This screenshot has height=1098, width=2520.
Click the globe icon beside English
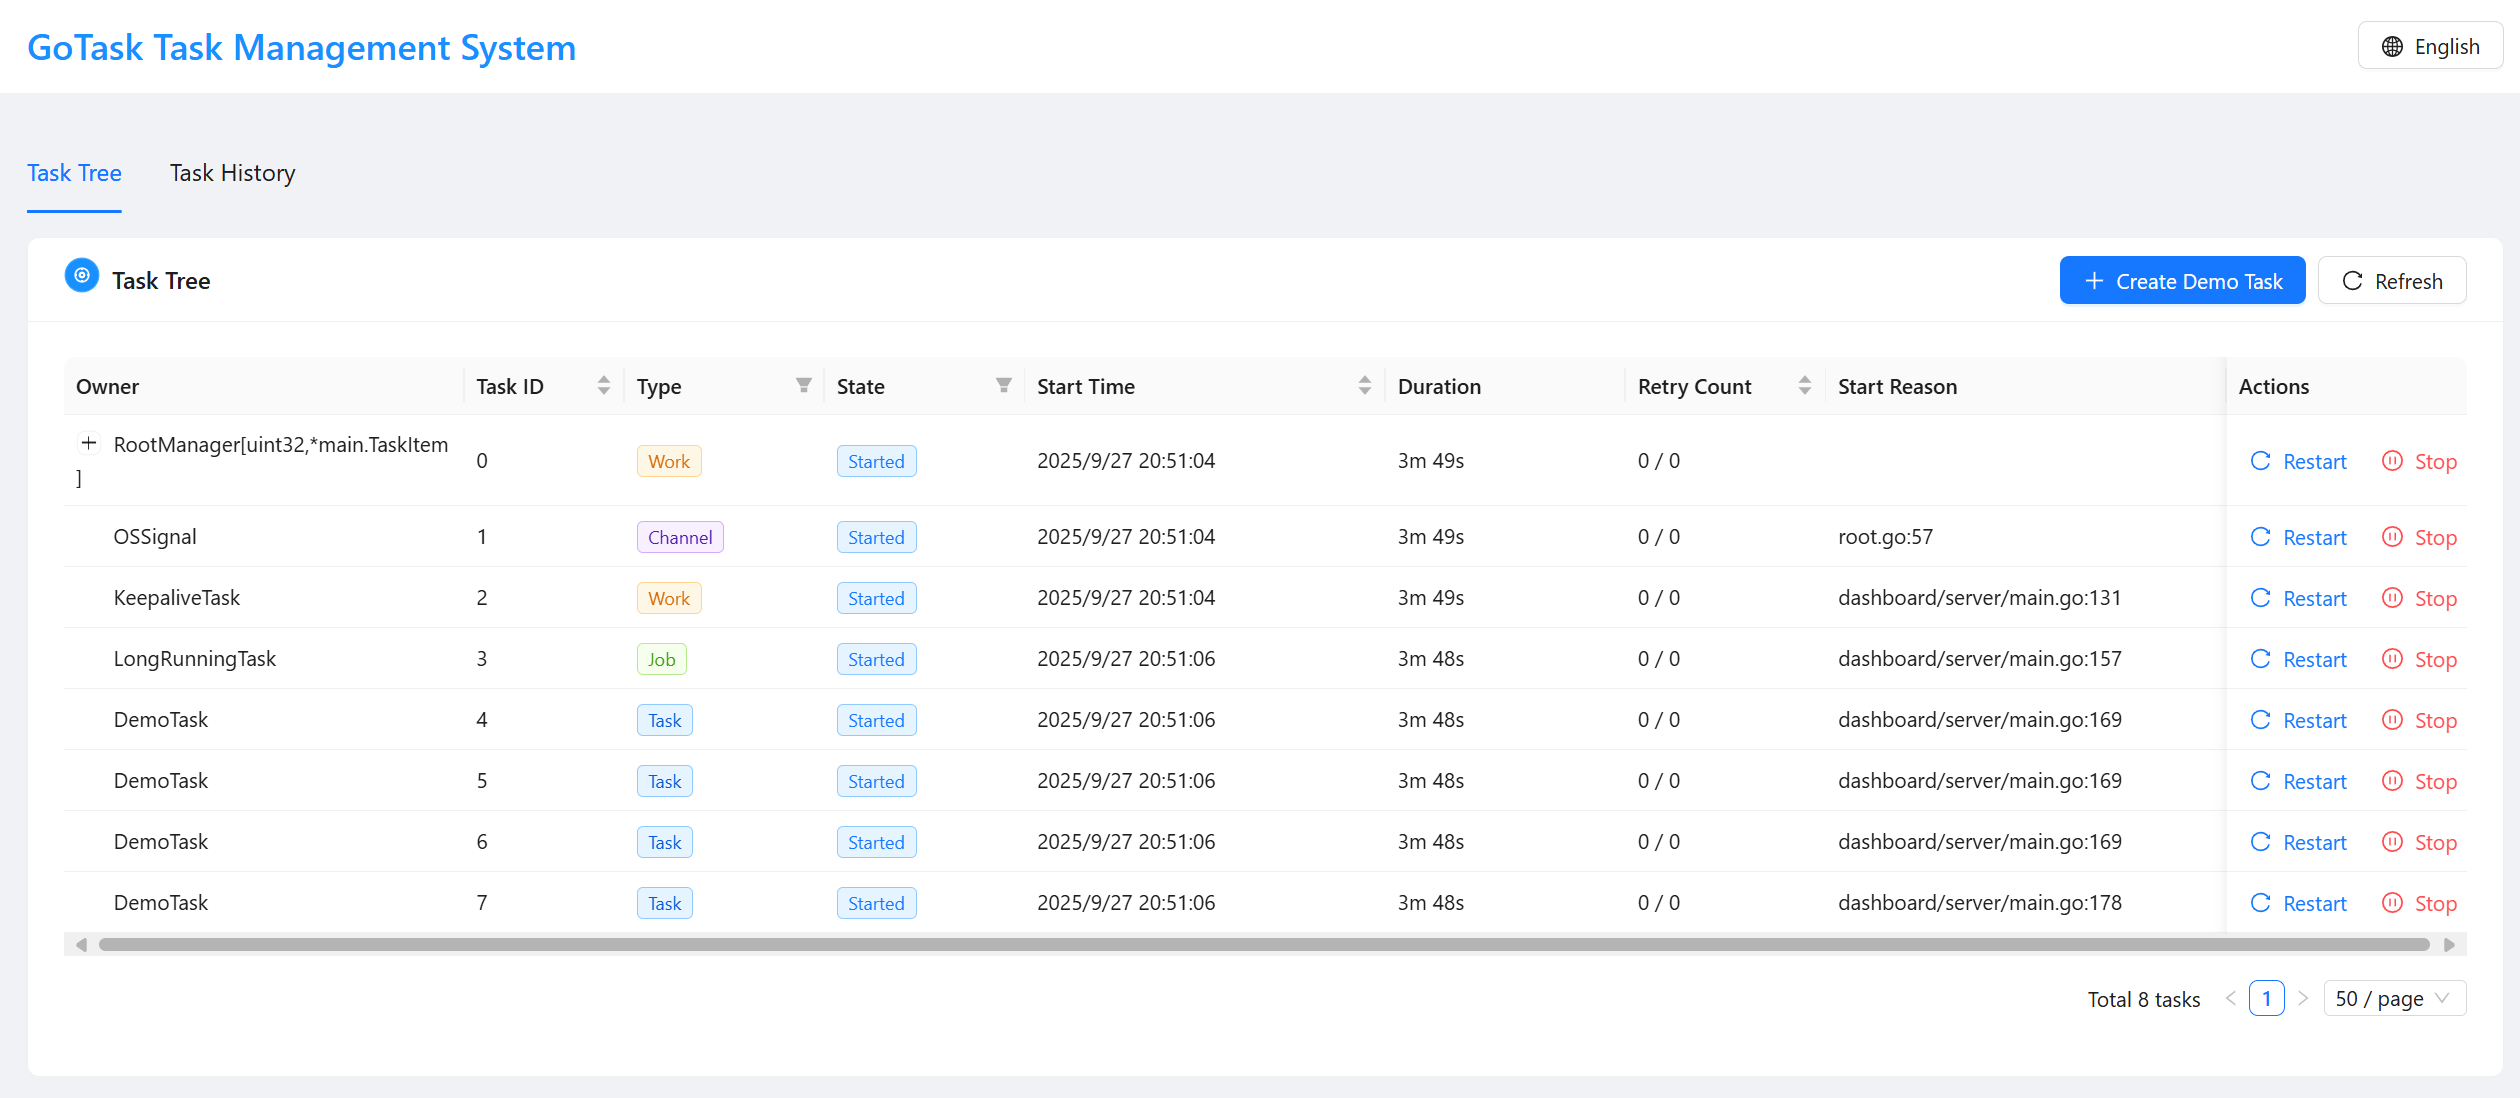click(x=2392, y=47)
